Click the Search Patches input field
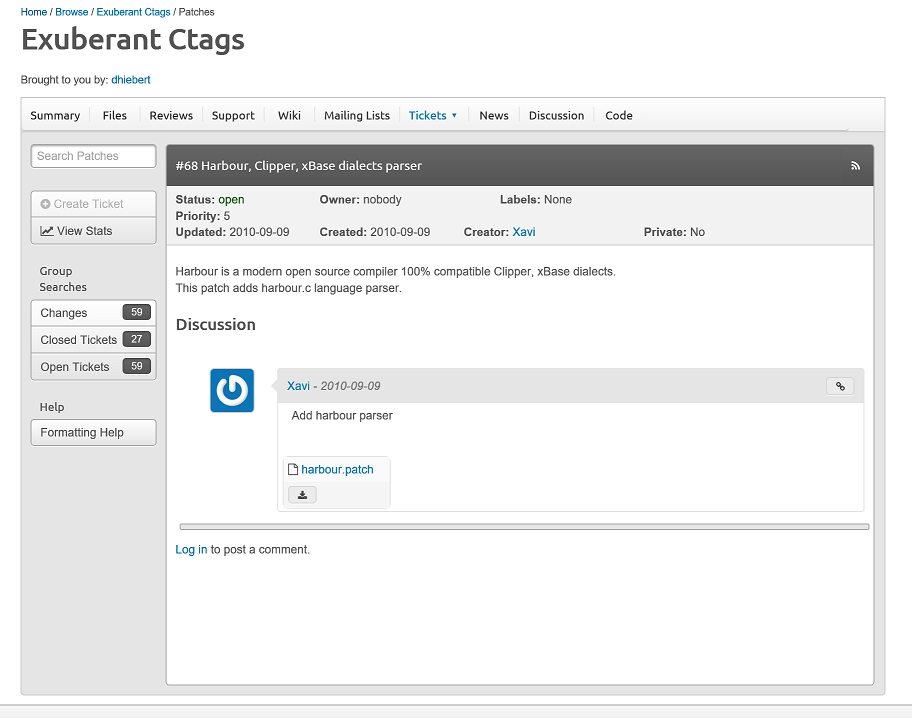The image size is (912, 718). (x=93, y=156)
